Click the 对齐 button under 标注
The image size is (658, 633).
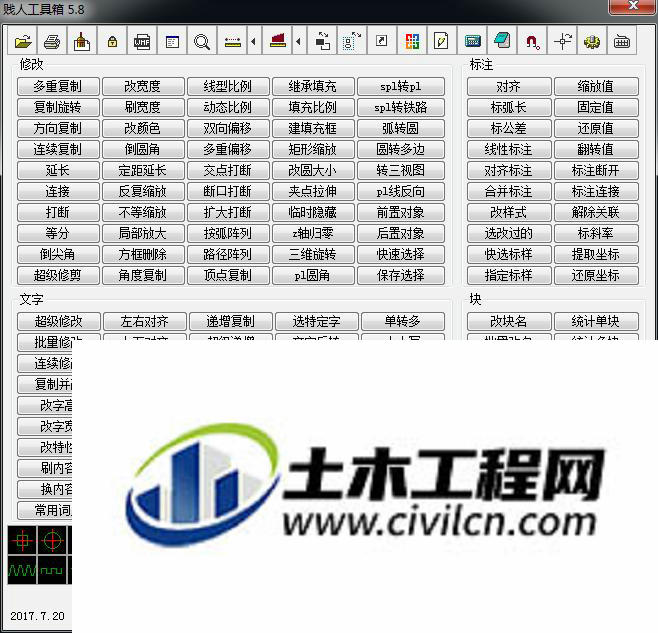pos(509,86)
